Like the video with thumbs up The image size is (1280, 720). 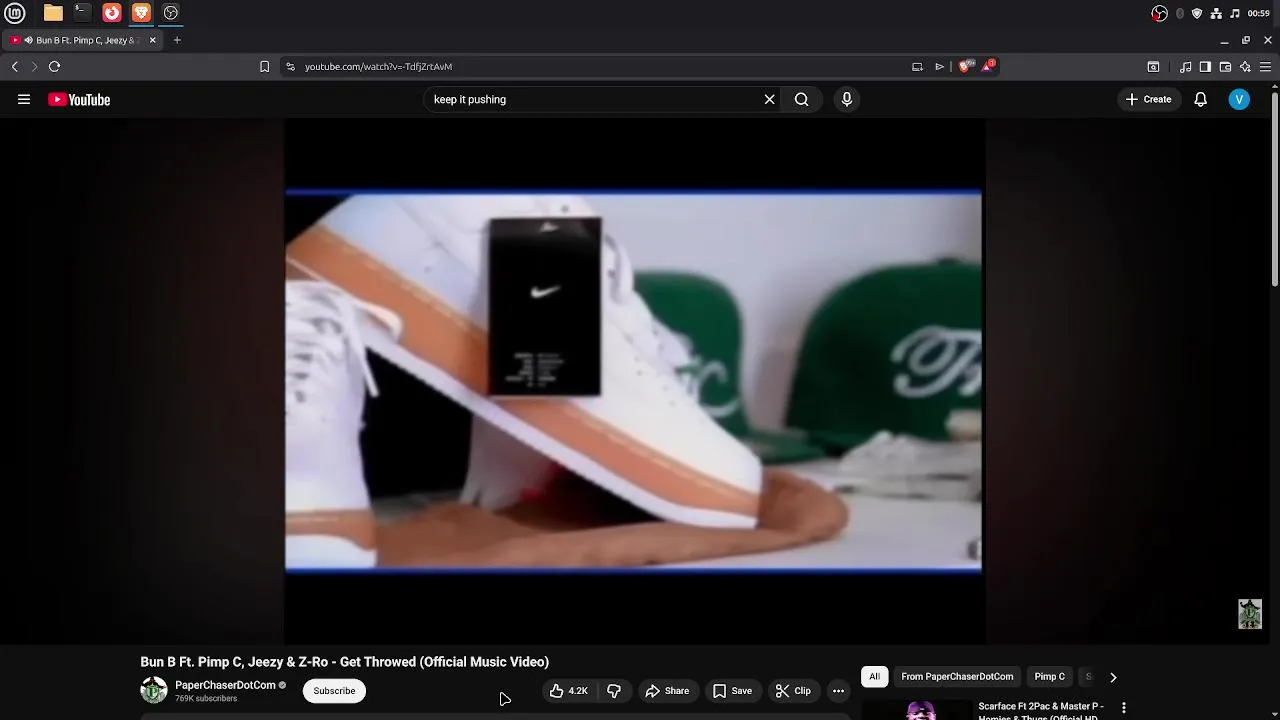[567, 691]
